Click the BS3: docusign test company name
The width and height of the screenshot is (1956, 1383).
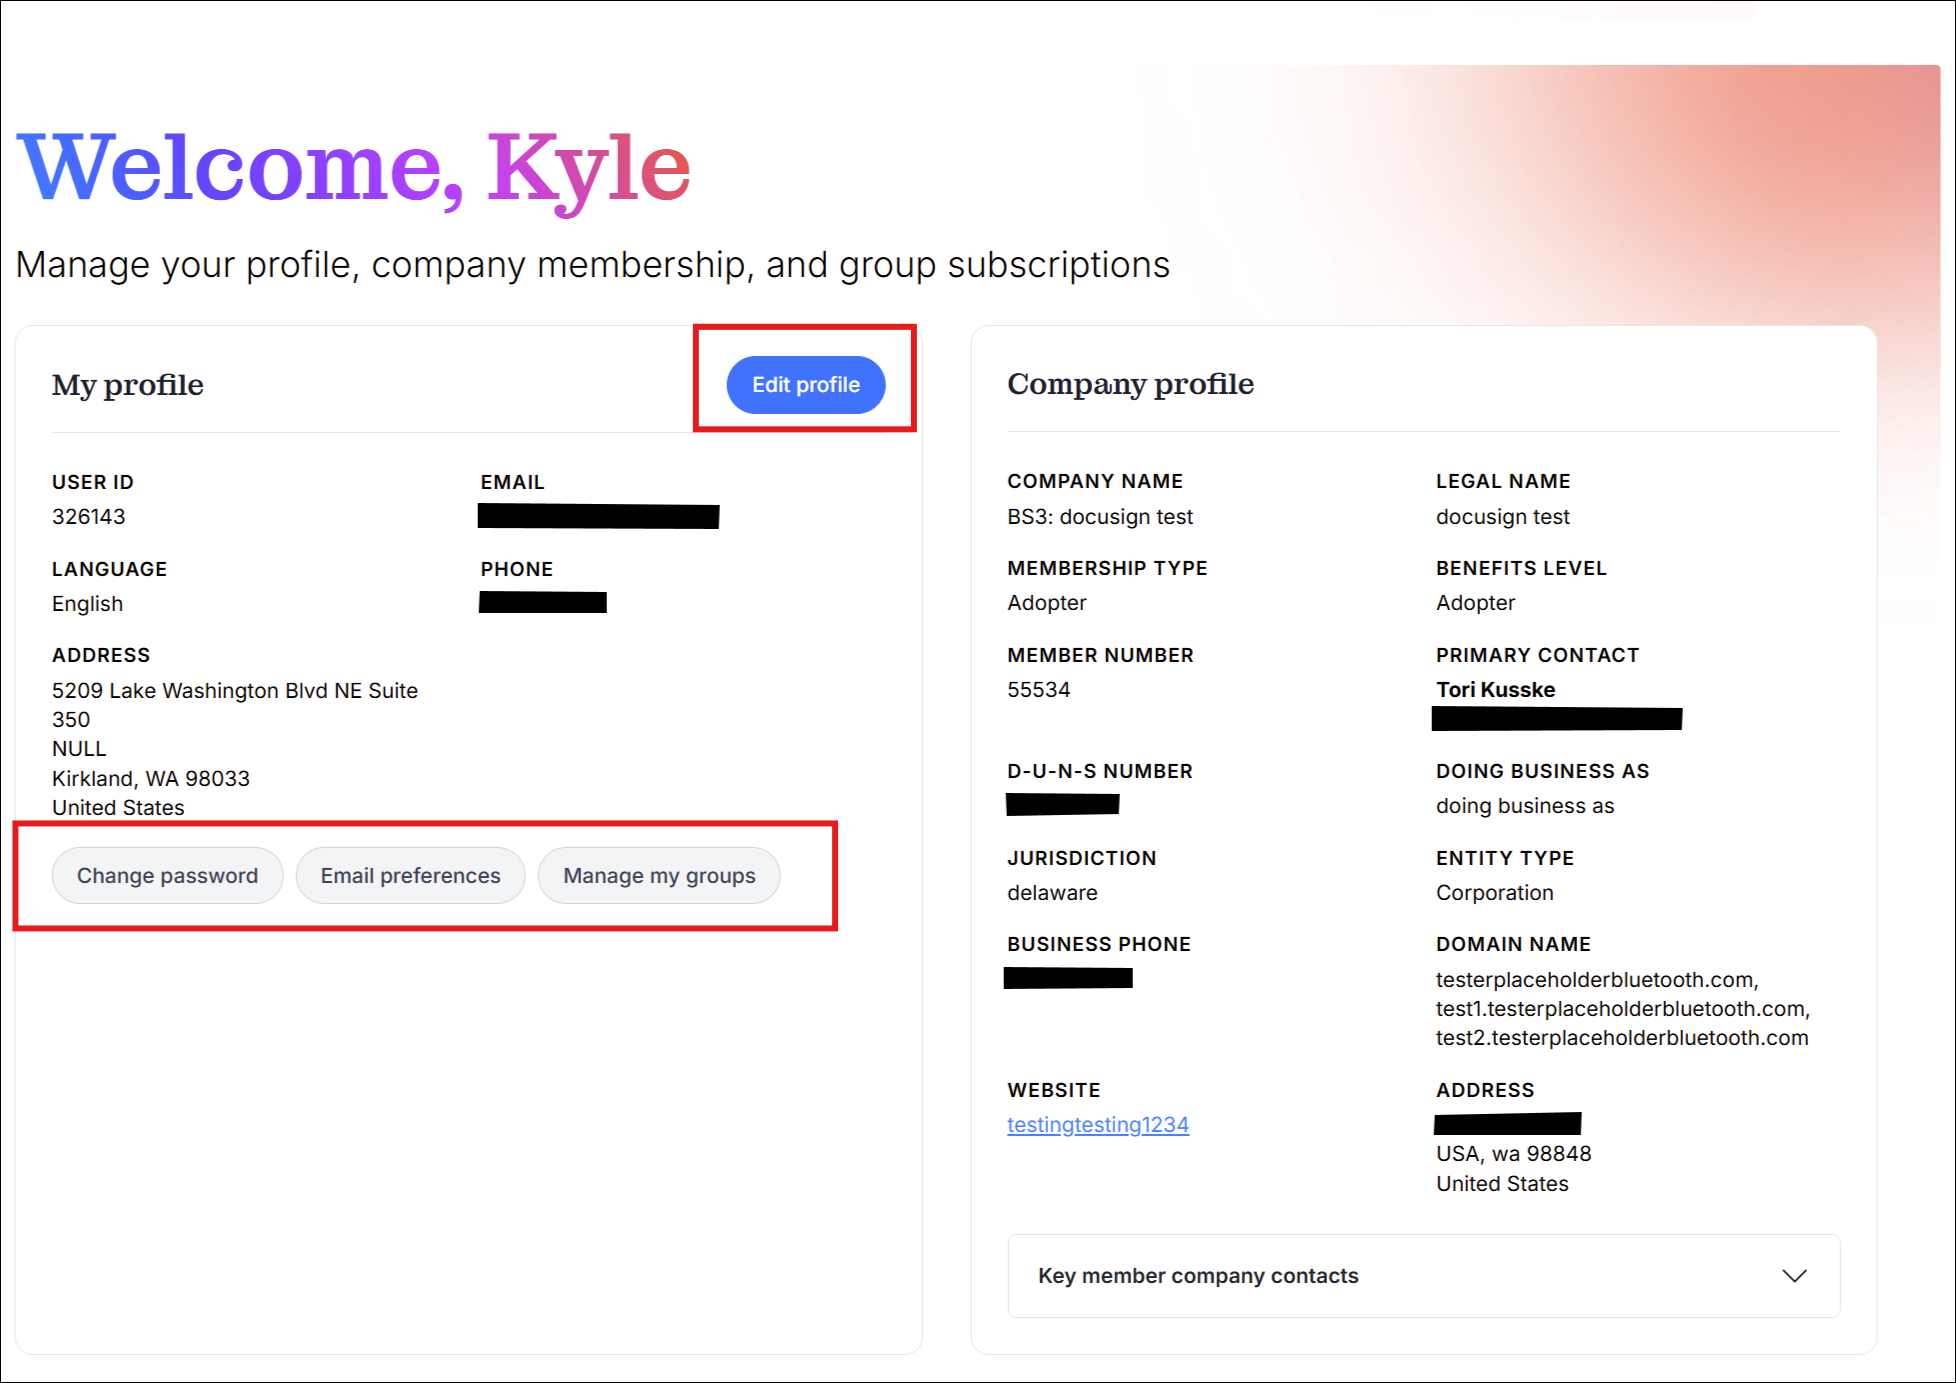(1100, 517)
